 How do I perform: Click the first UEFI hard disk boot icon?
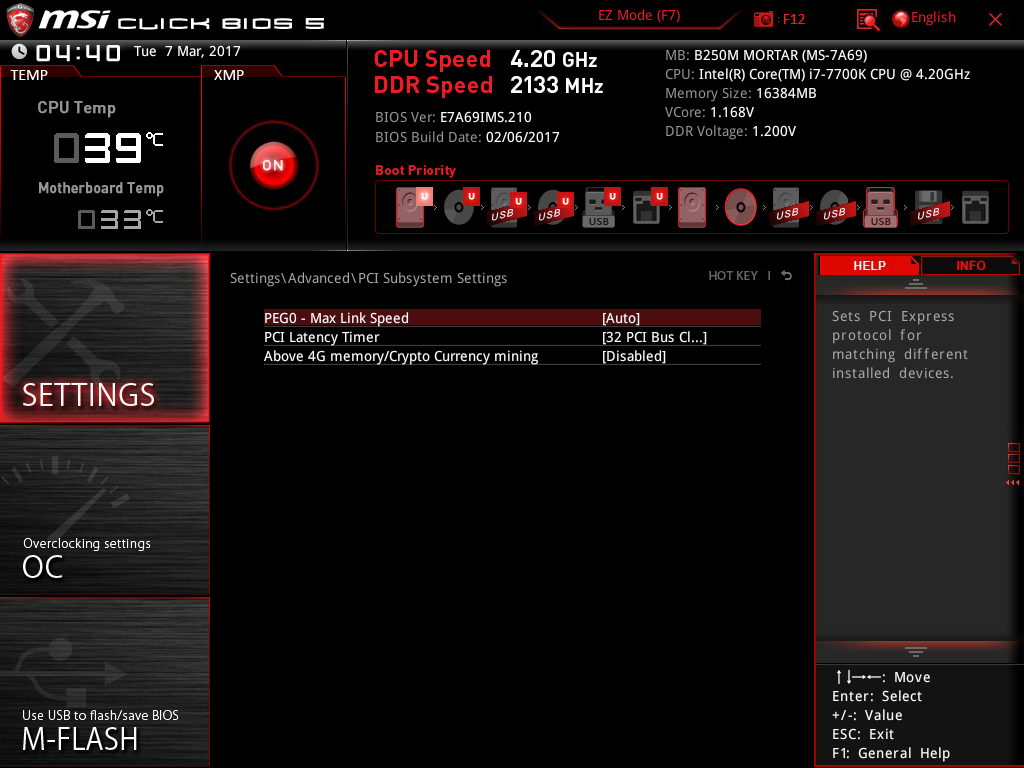[411, 208]
